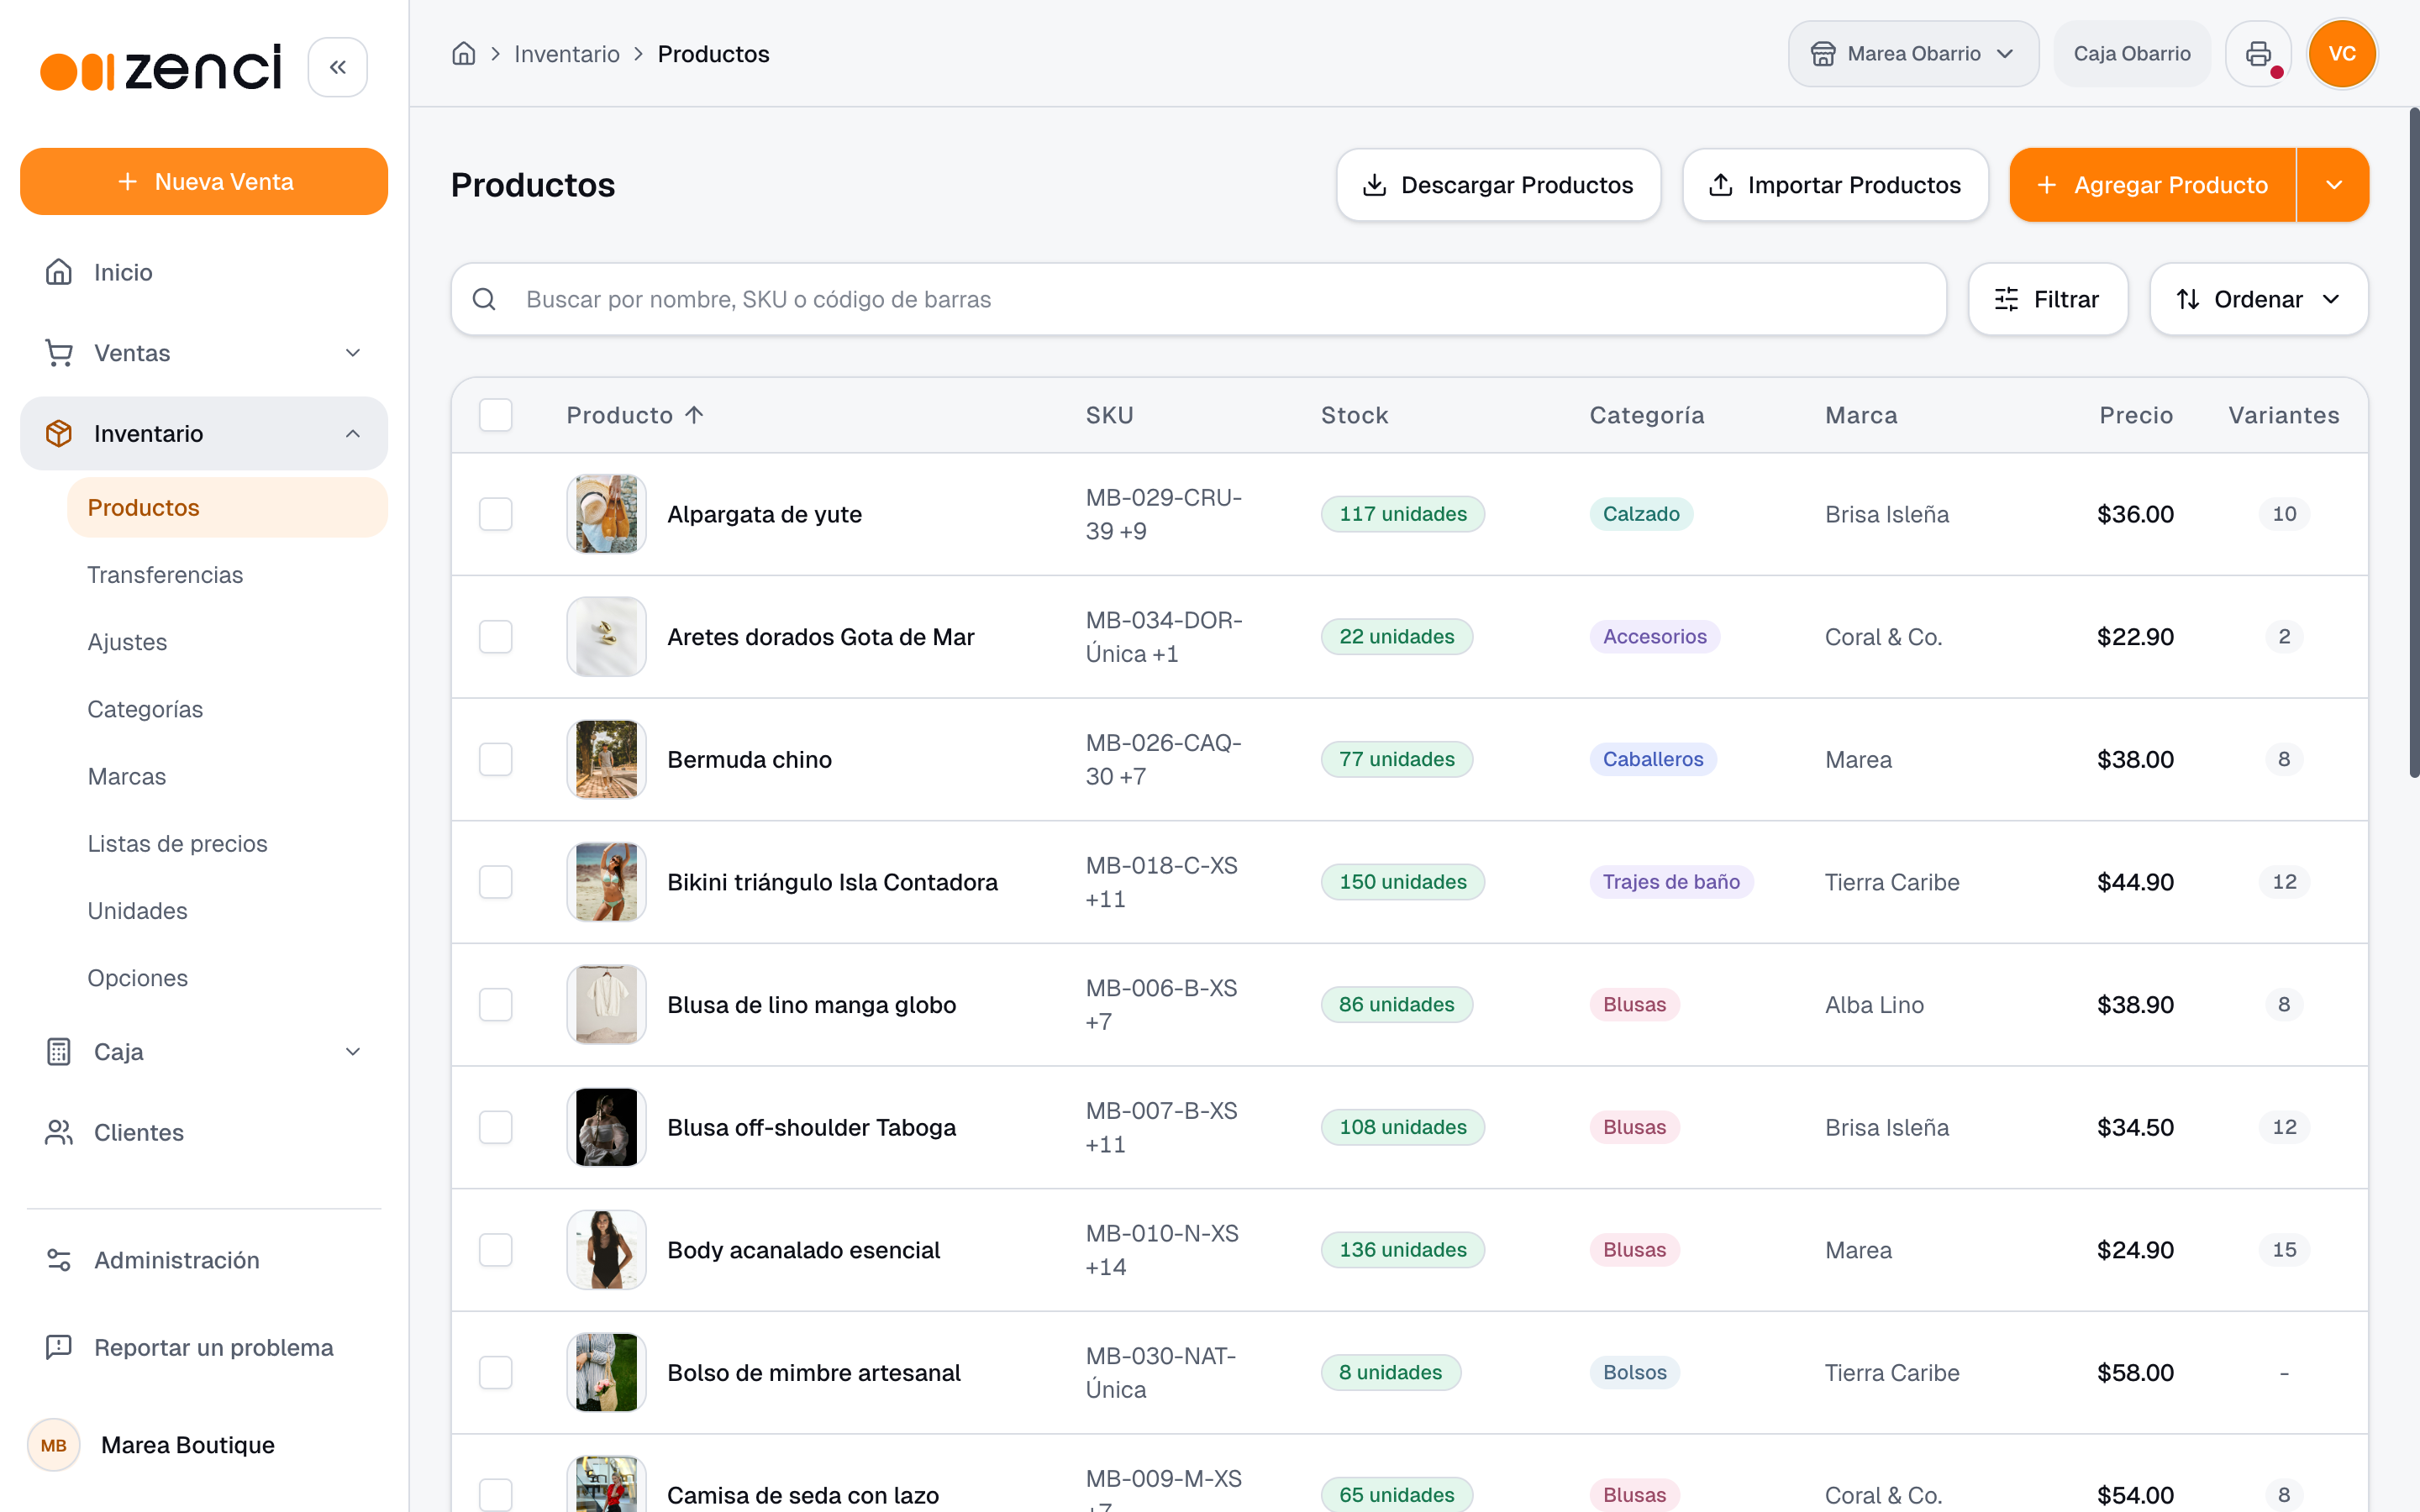Open the Ordenar sort dropdown
This screenshot has height=1512, width=2420.
[2258, 299]
